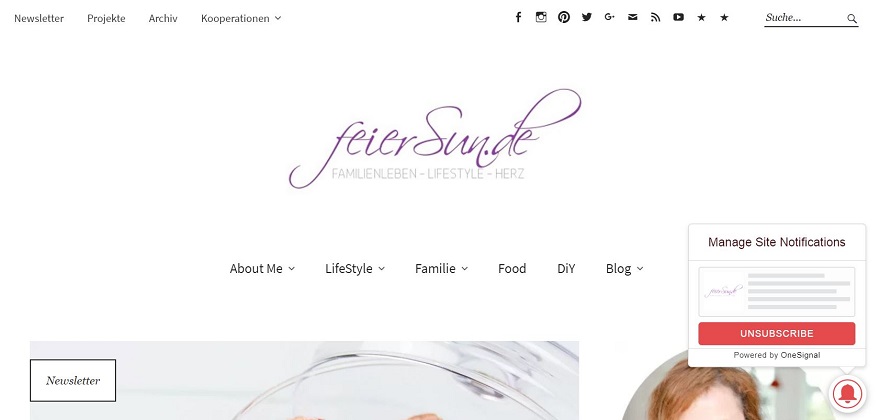Click the feierSun.de header logo
The width and height of the screenshot is (880, 420).
[x=435, y=139]
